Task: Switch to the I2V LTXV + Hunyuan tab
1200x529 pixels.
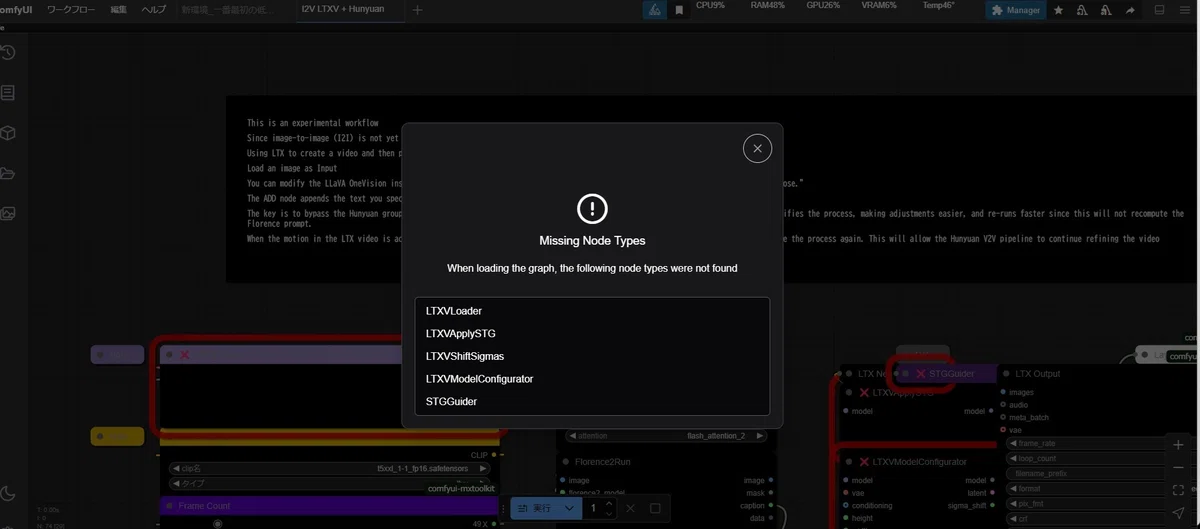Action: point(343,9)
